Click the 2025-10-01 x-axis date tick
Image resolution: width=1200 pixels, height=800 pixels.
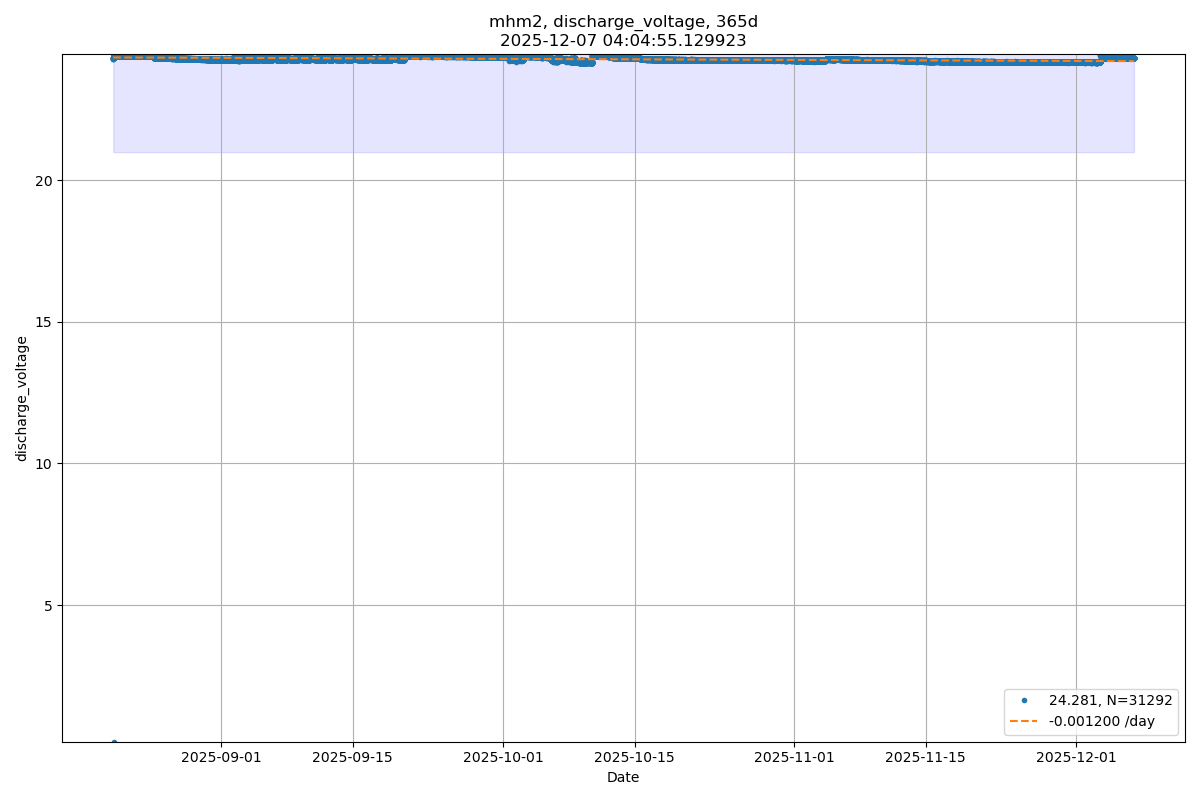click(503, 757)
